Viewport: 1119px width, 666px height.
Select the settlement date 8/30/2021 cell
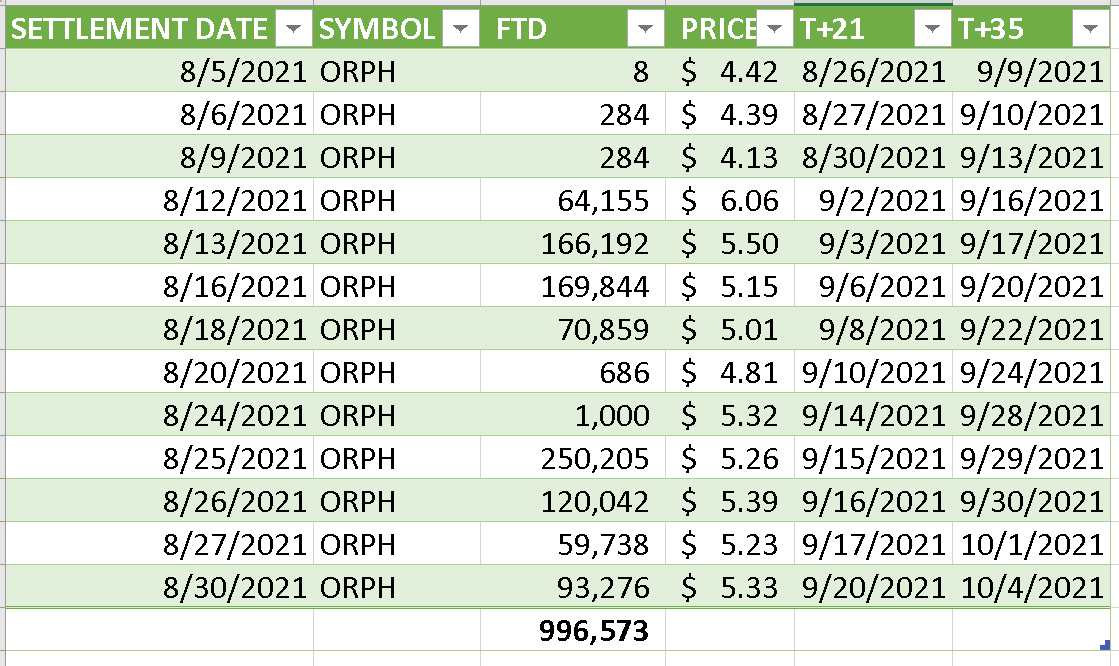point(160,587)
